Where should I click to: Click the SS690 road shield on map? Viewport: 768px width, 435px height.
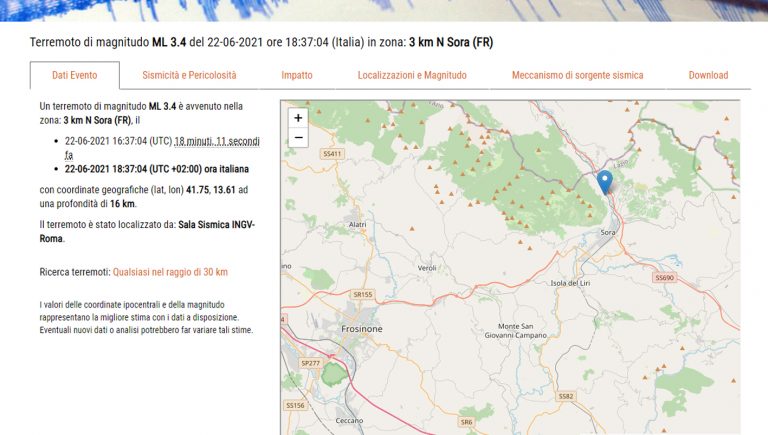pos(665,277)
